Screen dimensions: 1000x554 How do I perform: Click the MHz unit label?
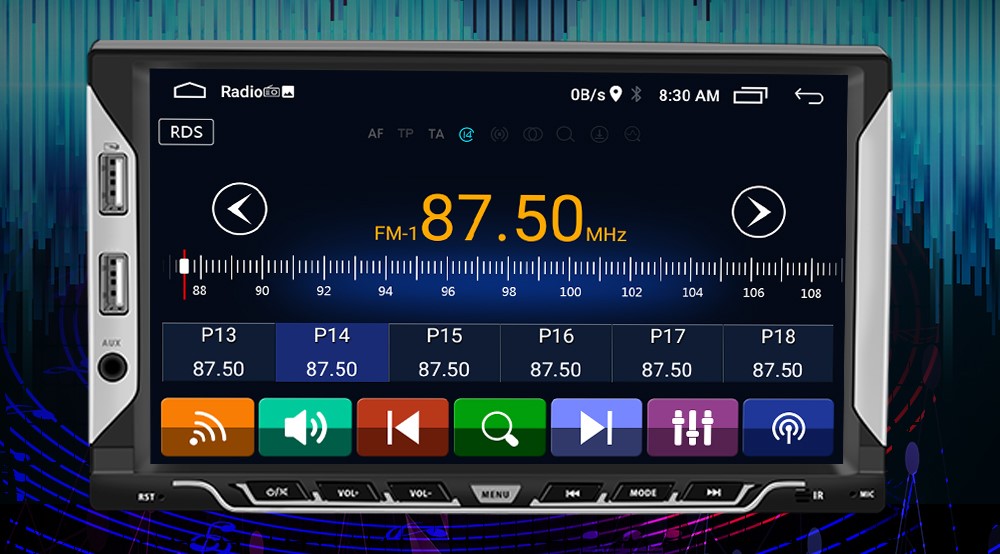[606, 235]
